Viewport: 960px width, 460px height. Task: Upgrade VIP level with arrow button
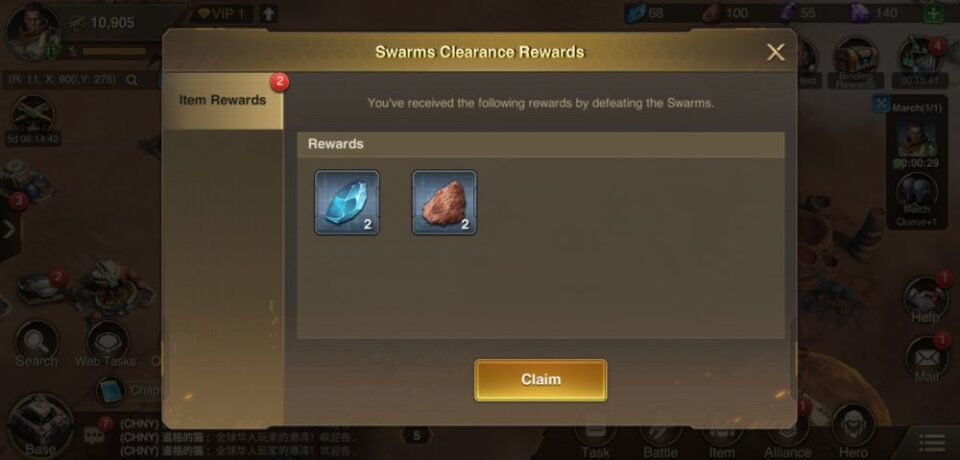click(269, 13)
